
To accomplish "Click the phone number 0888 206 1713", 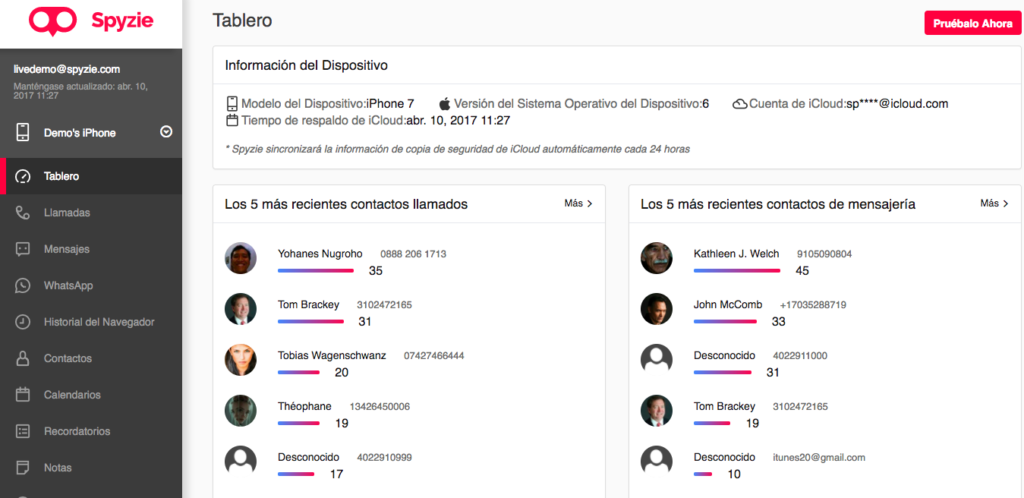I will click(x=413, y=254).
